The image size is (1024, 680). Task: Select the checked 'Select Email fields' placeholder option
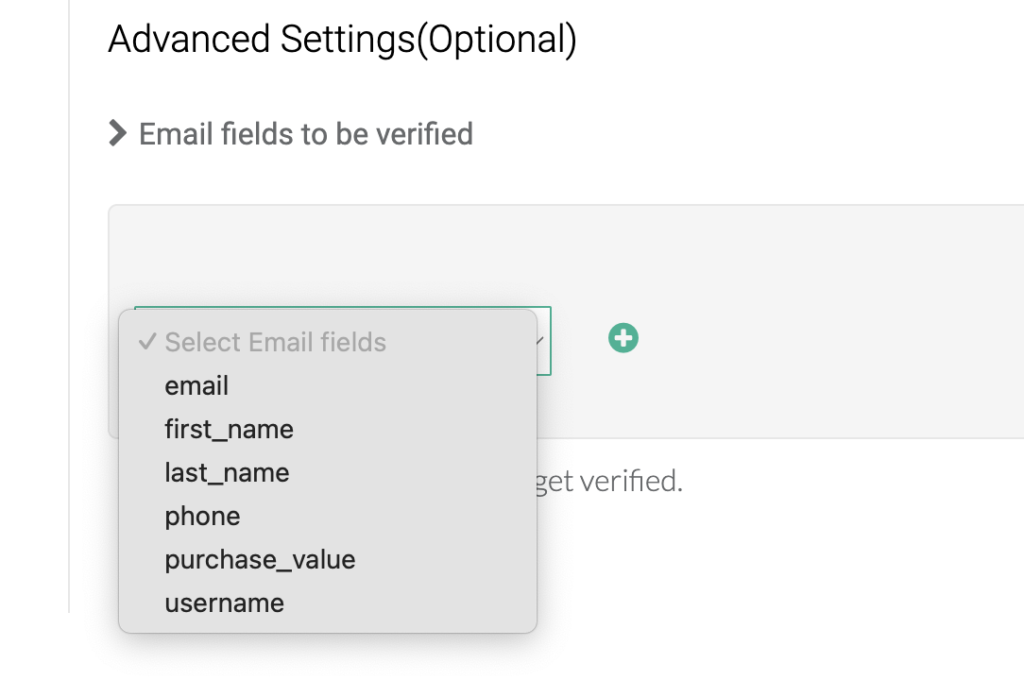point(328,342)
